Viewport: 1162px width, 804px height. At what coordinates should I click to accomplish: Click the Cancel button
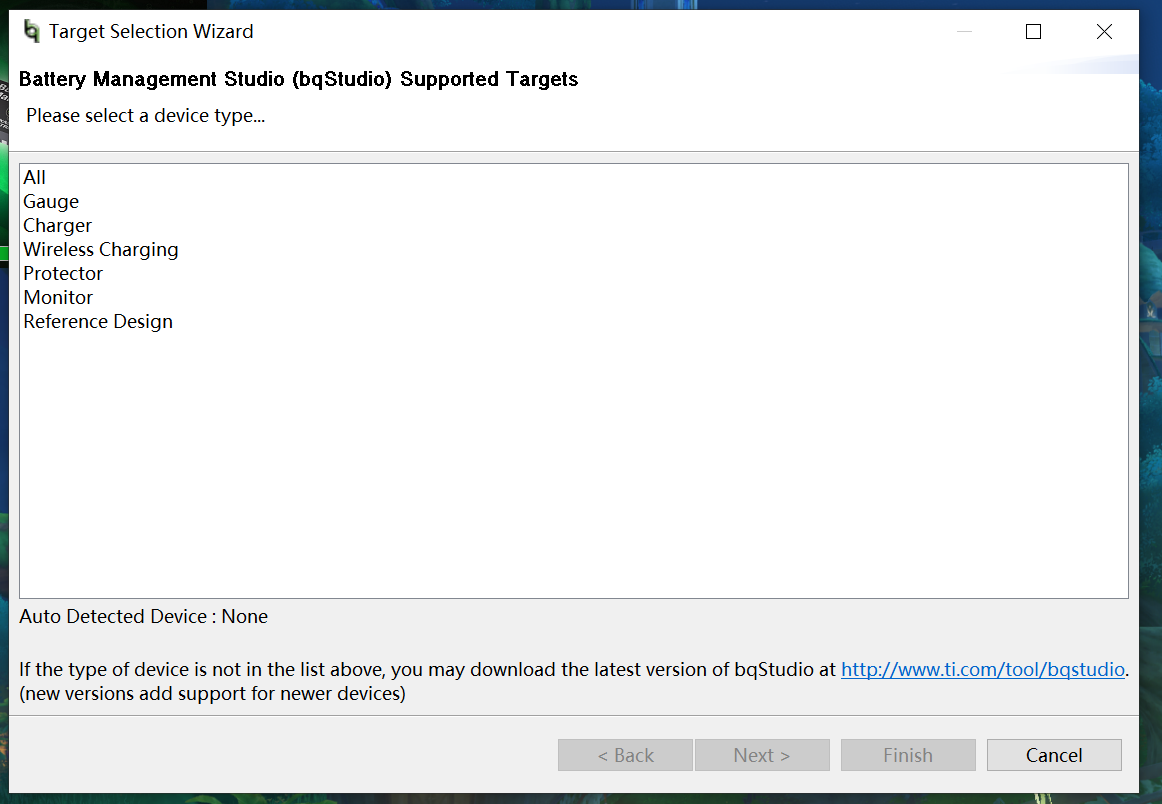(1054, 755)
